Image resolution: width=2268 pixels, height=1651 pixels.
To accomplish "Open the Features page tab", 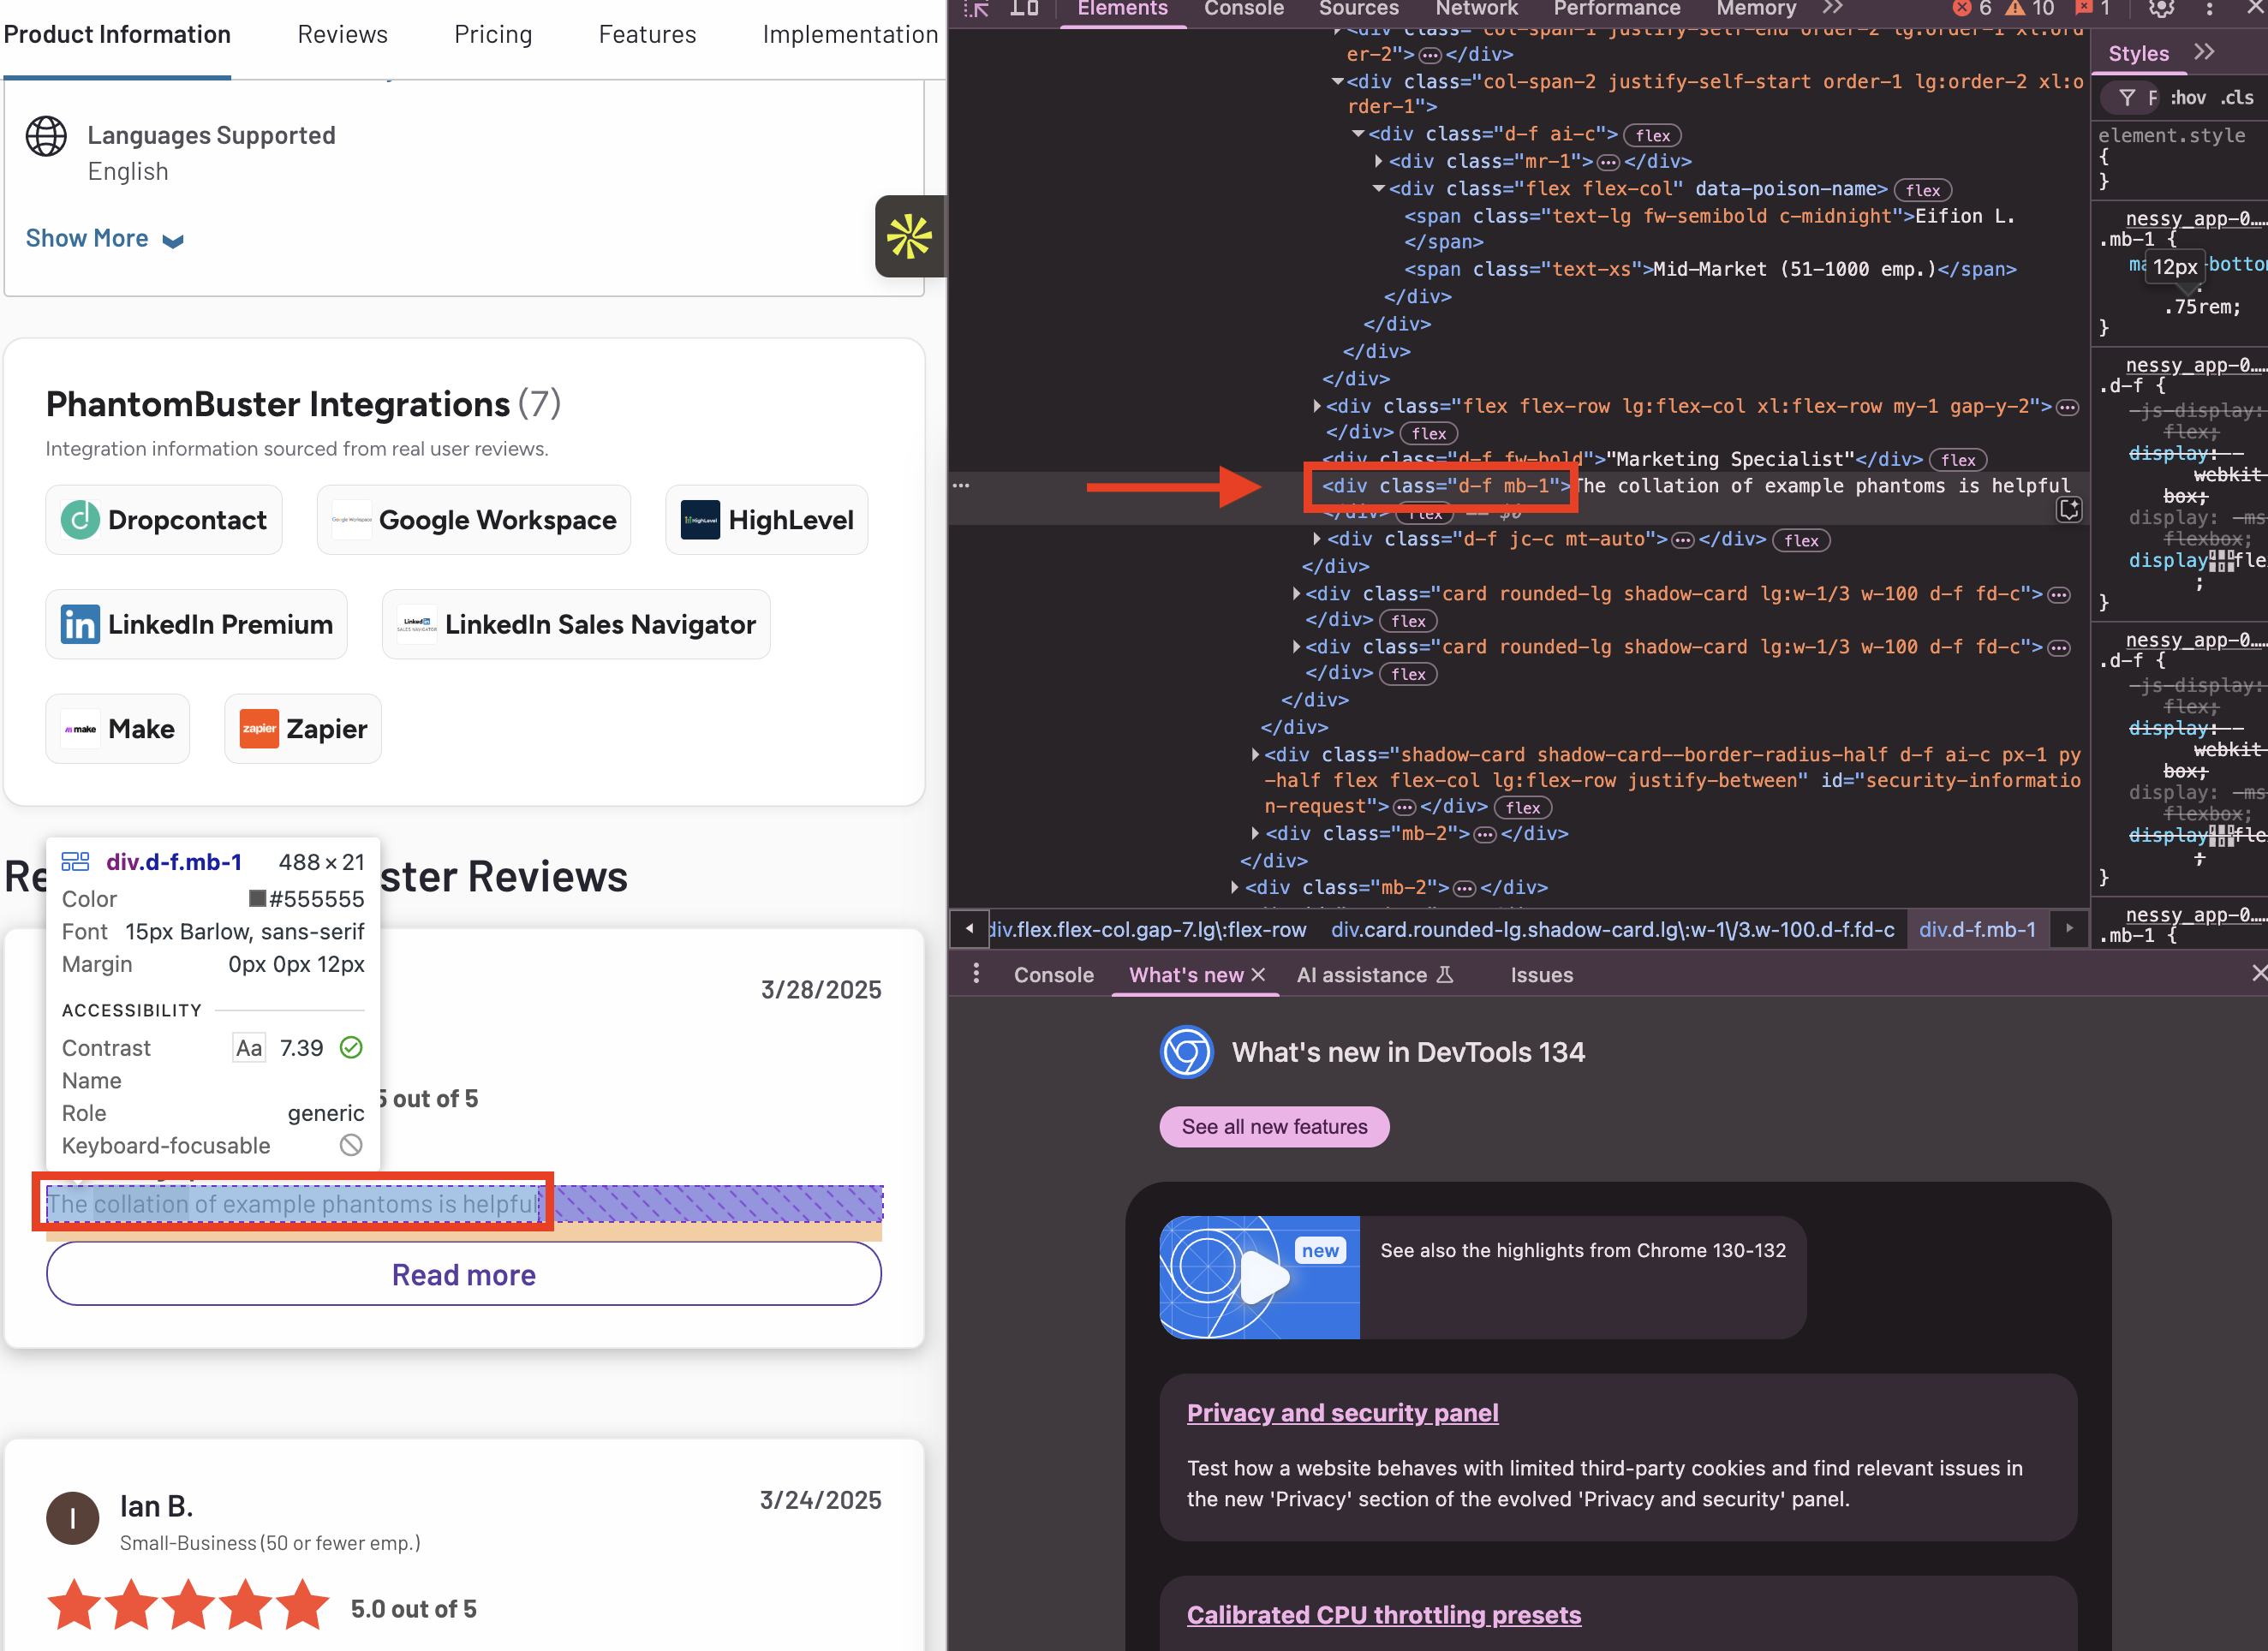I will (647, 35).
